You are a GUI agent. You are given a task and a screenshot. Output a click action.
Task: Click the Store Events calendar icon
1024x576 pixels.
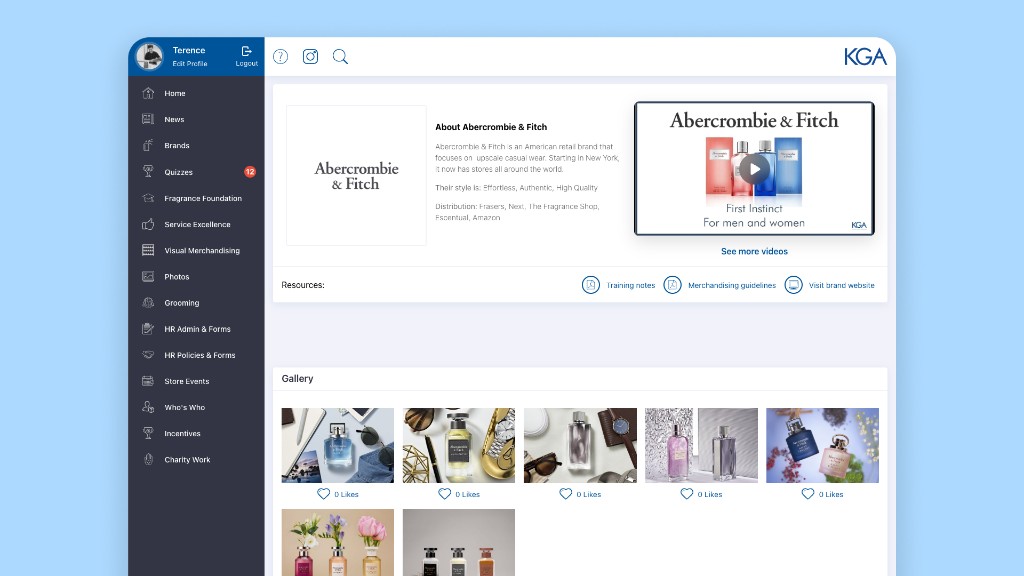(x=148, y=381)
